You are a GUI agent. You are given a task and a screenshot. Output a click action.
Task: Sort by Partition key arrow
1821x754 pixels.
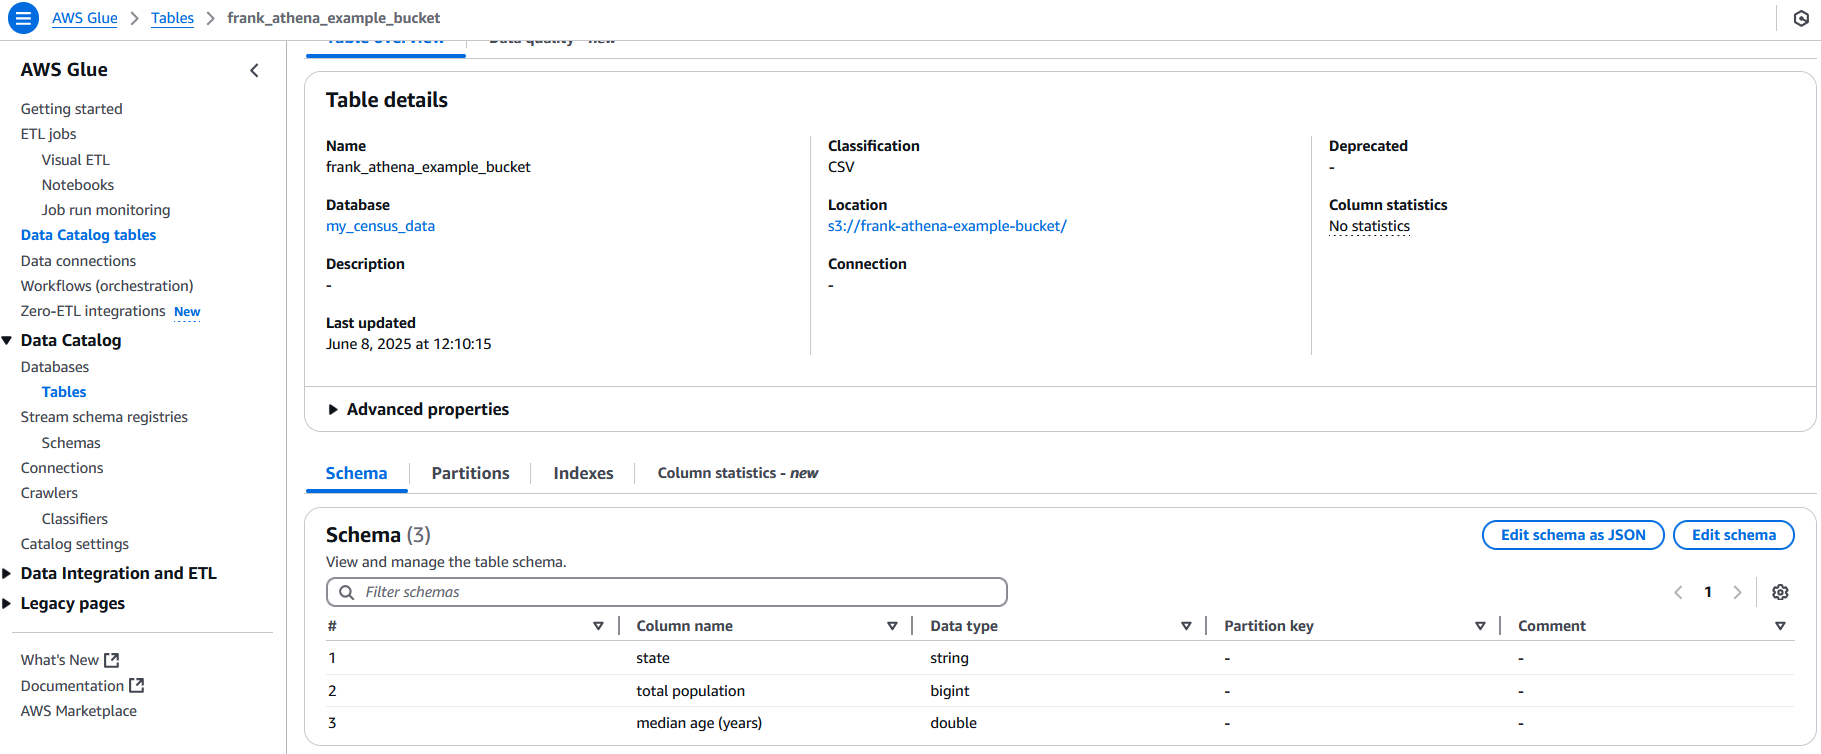pos(1480,626)
